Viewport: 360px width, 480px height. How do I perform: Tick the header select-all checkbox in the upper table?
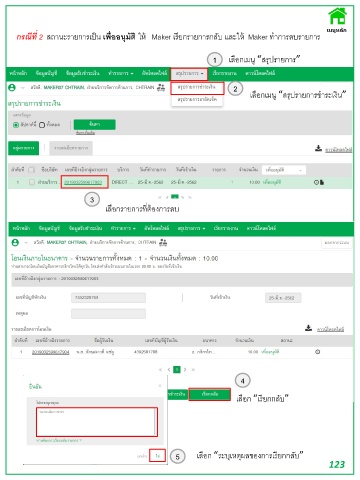click(x=31, y=170)
